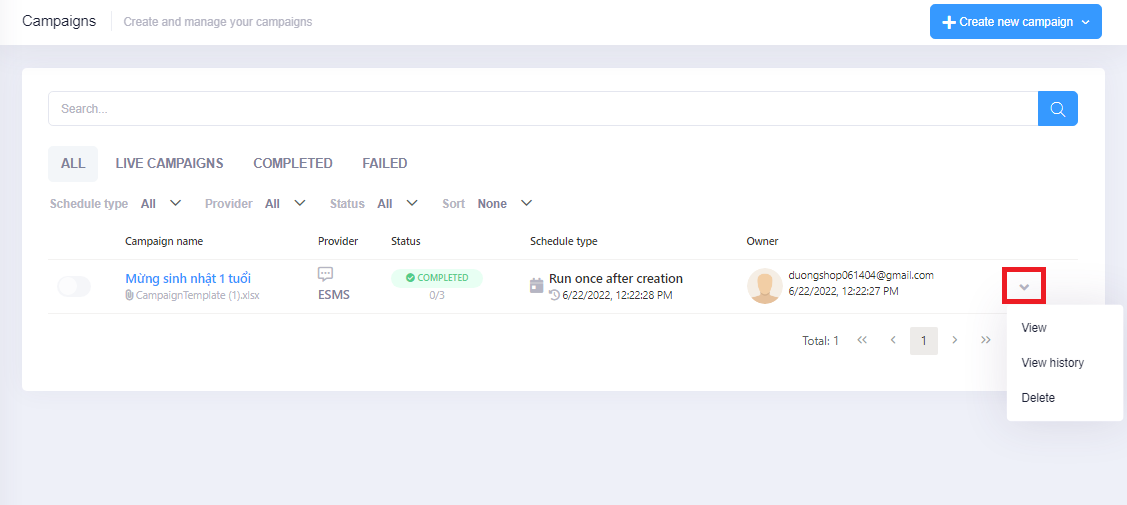Open the Mừng sinh nhật 1 tuổi campaign link

(x=188, y=278)
